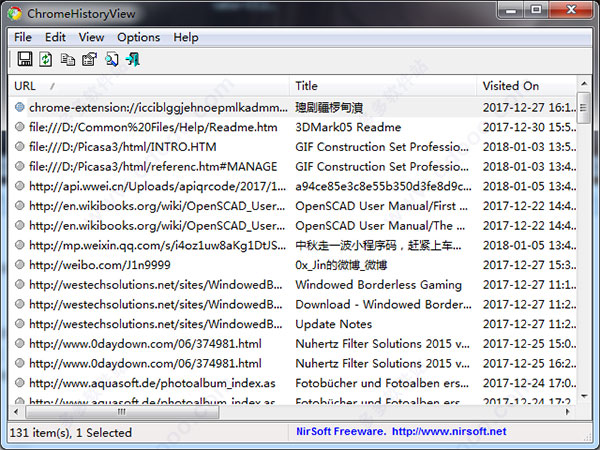Click visited date 2017-12-25 16:2..
Screen dimensions: 600x450
[530, 363]
